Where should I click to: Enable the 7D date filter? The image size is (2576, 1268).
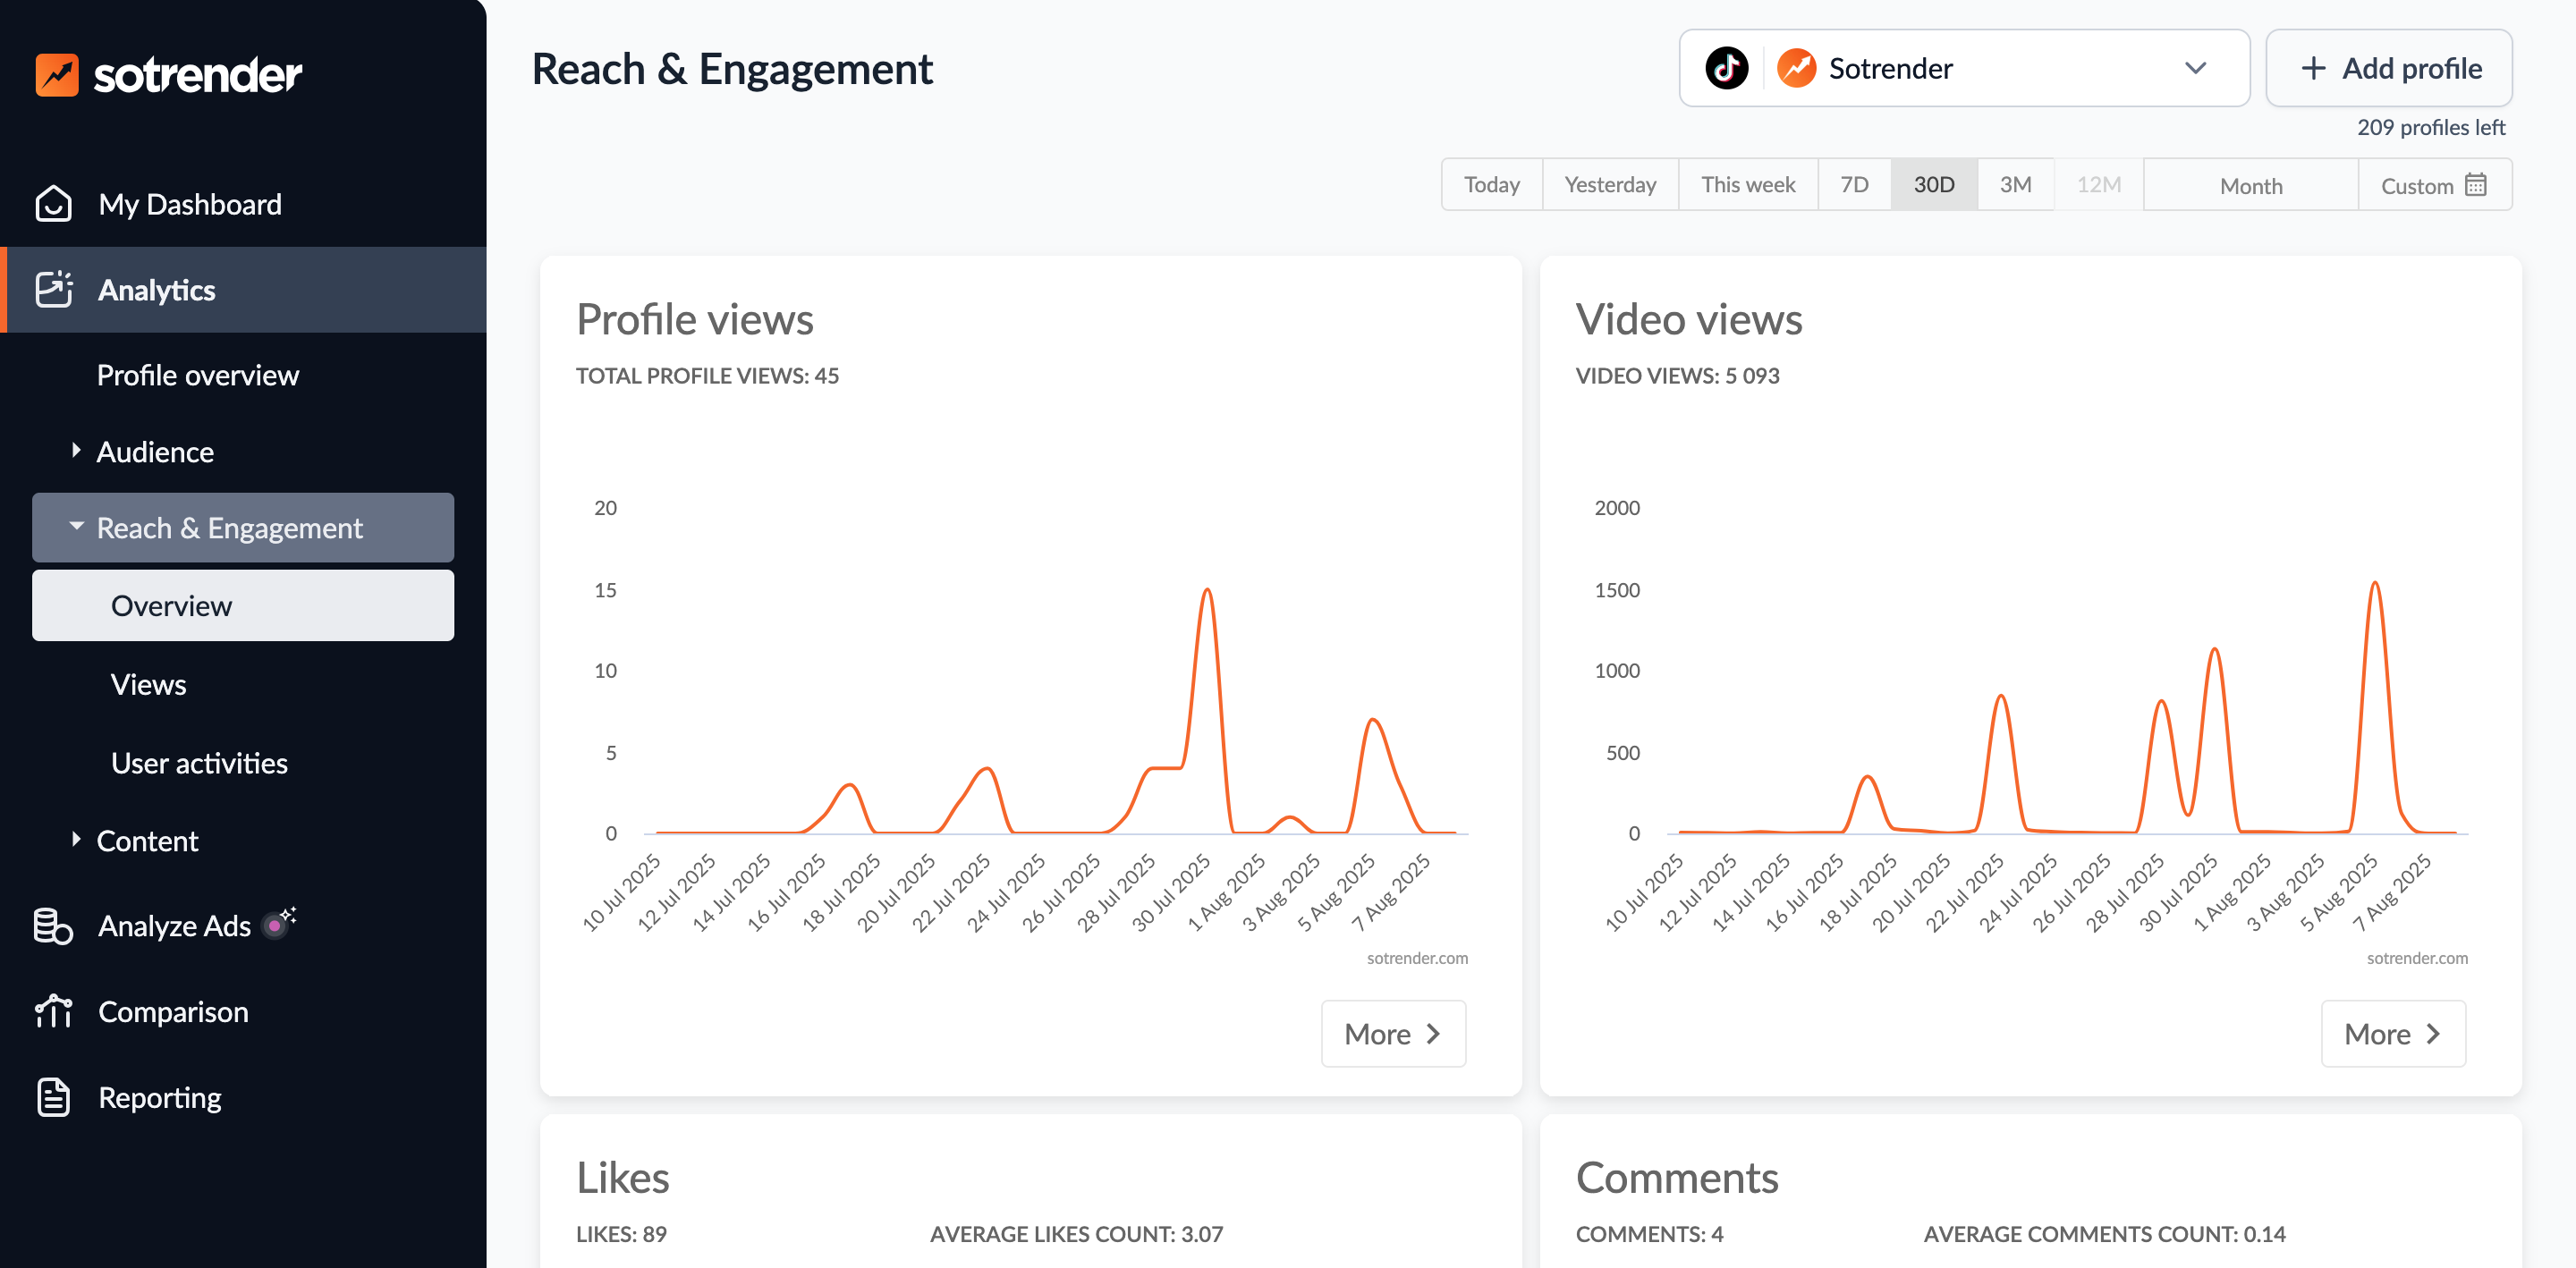click(x=1854, y=184)
